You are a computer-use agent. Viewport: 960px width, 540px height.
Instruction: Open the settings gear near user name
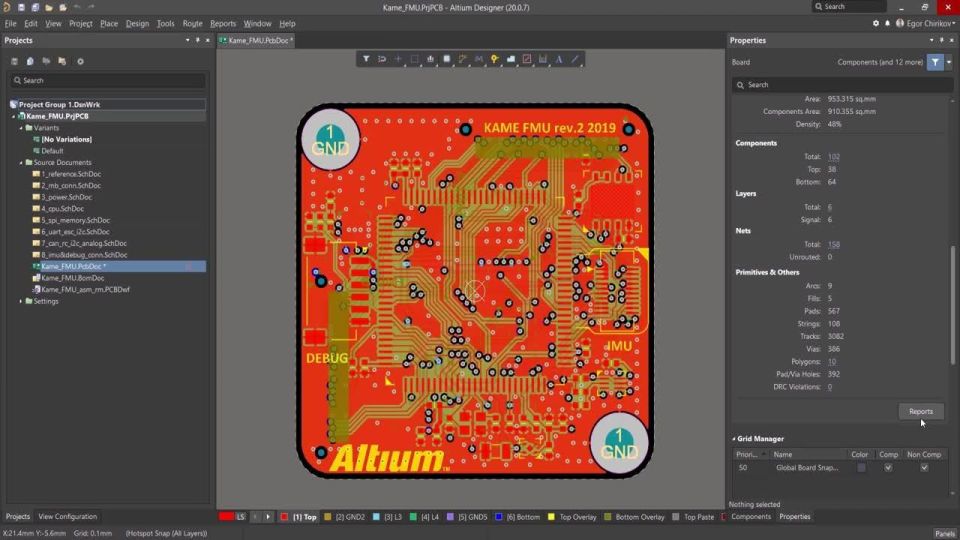876,23
